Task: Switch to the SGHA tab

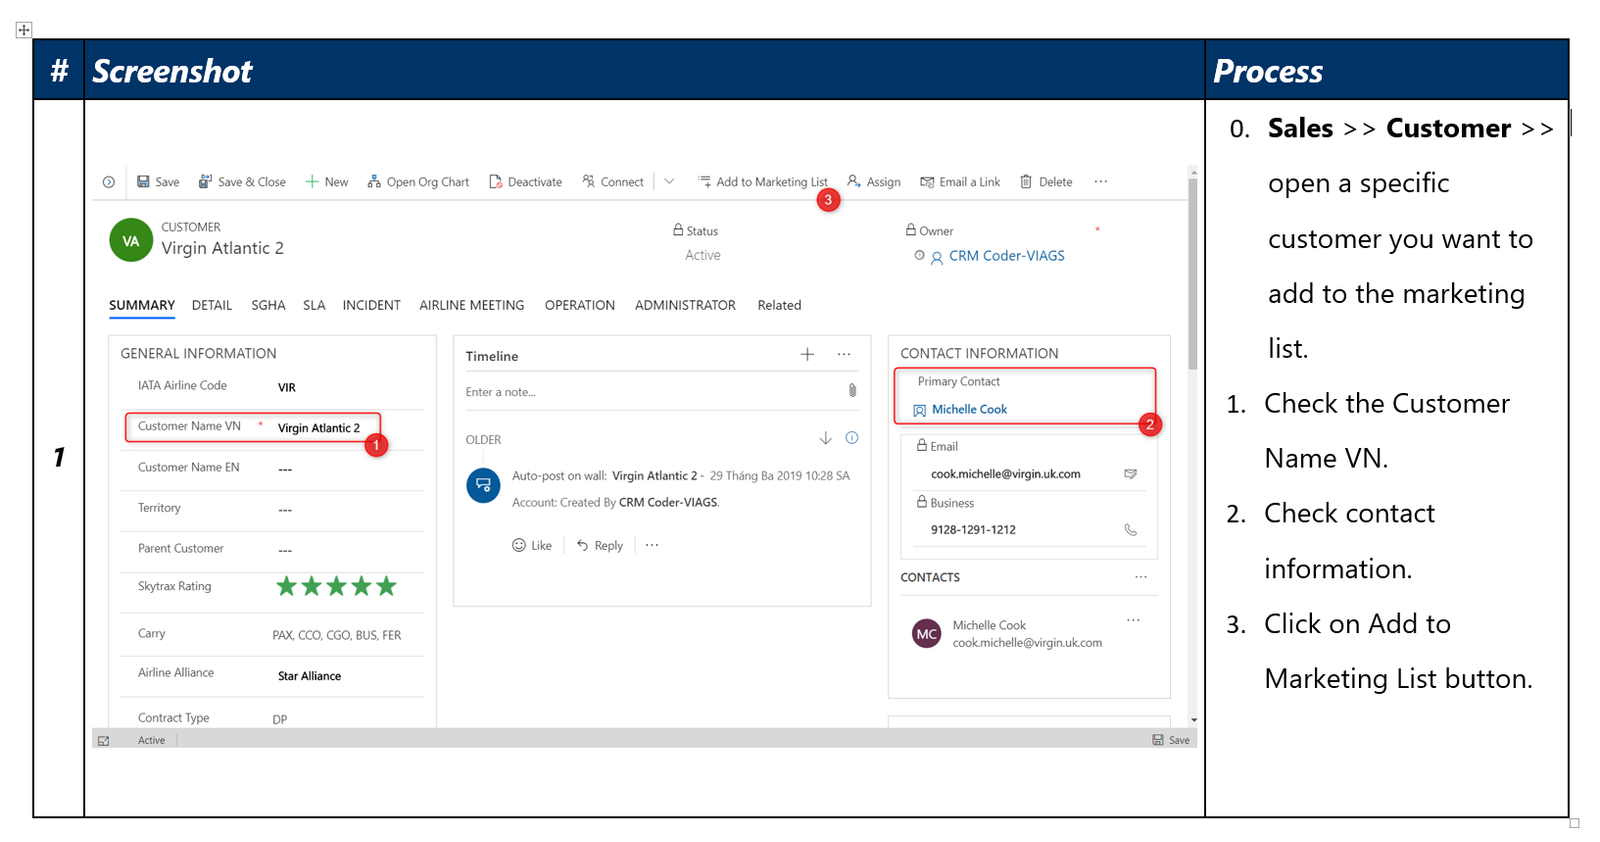Action: (268, 305)
